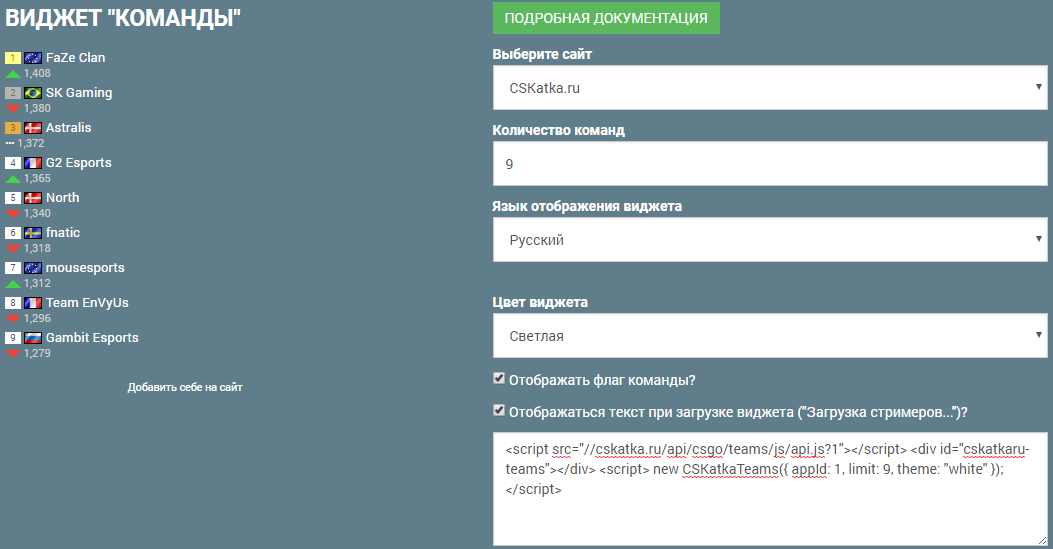
Task: Click the team count input field
Action: (x=770, y=164)
